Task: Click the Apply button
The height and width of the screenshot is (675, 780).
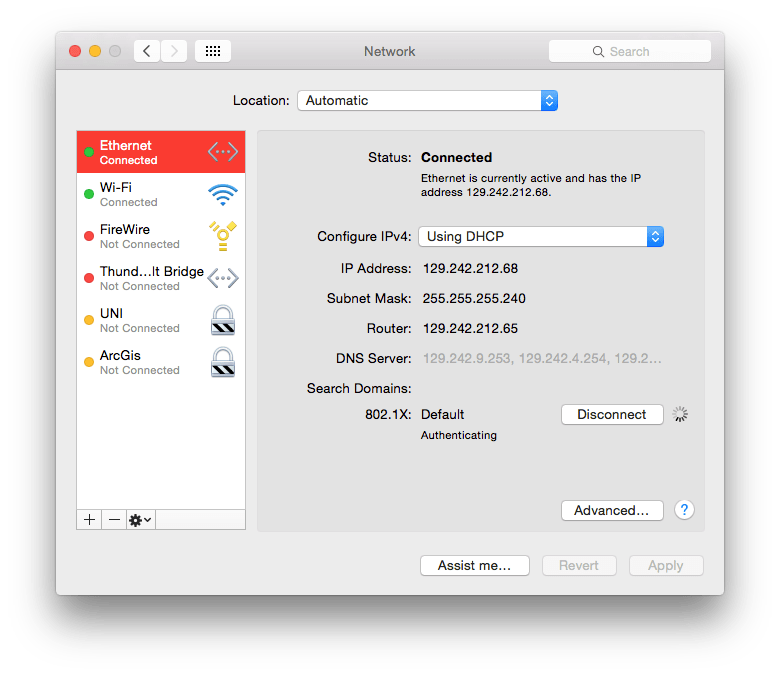Action: [666, 566]
